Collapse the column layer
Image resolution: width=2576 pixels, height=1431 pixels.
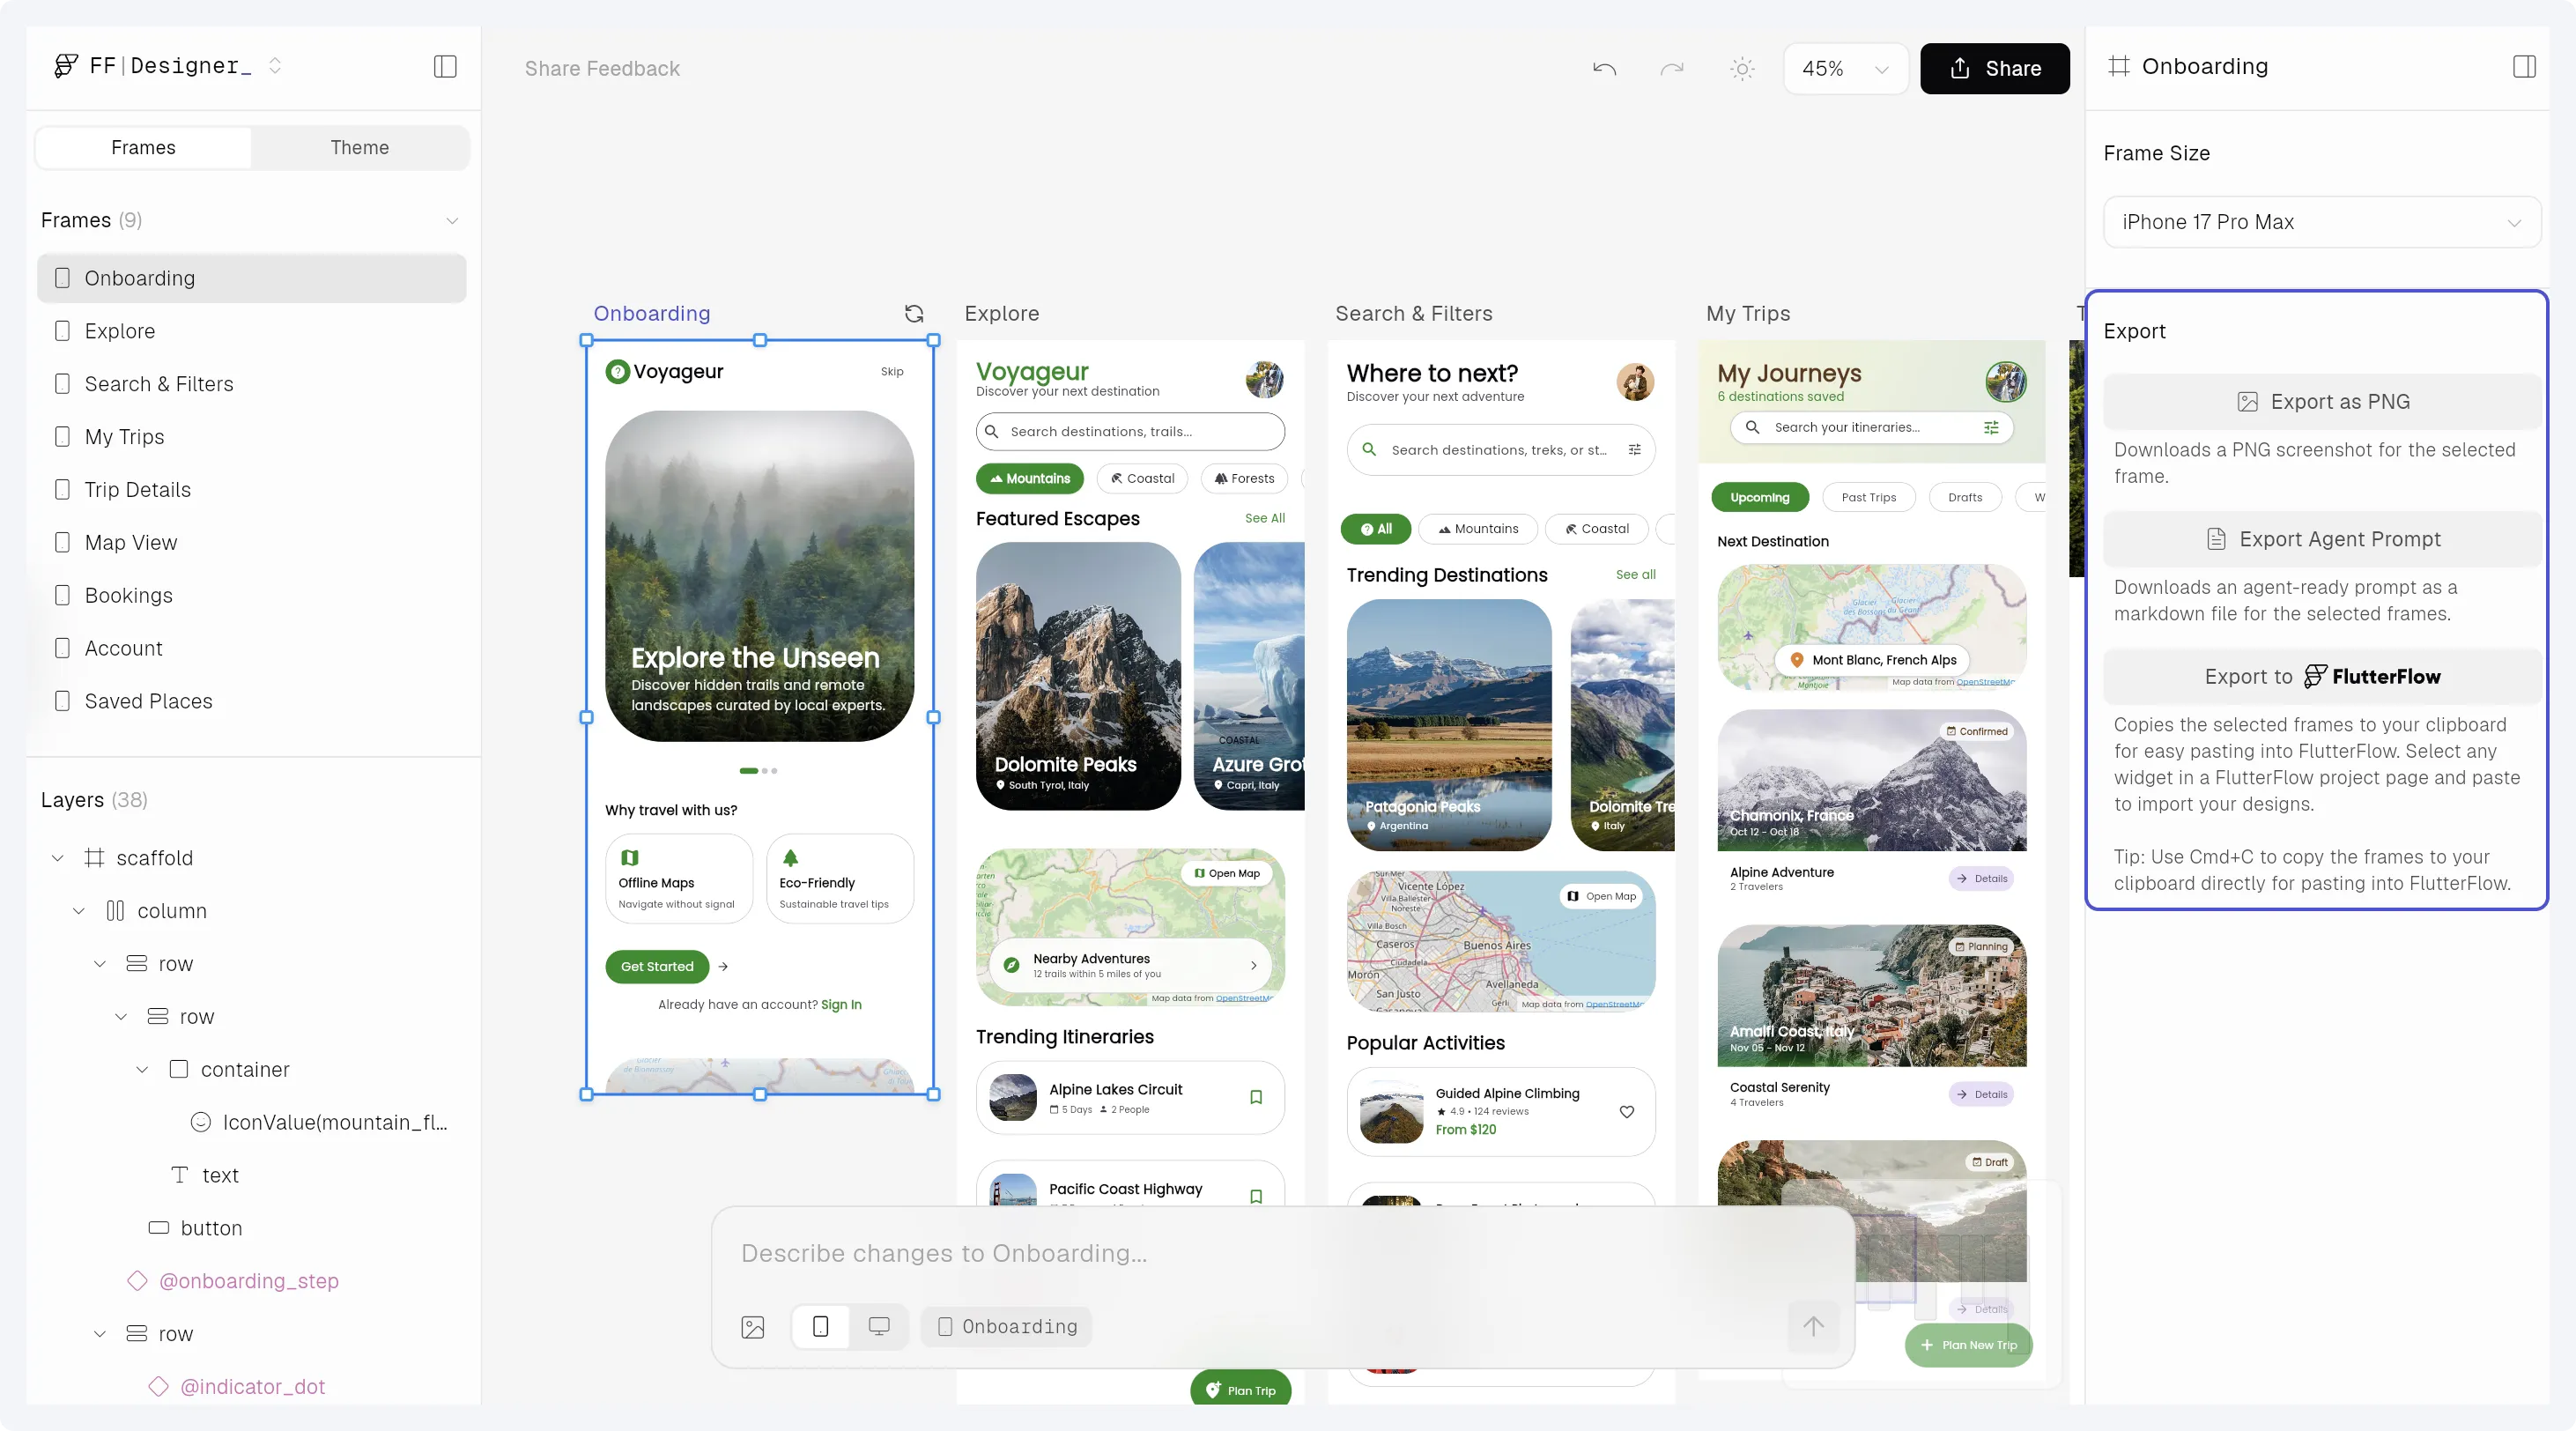point(79,911)
